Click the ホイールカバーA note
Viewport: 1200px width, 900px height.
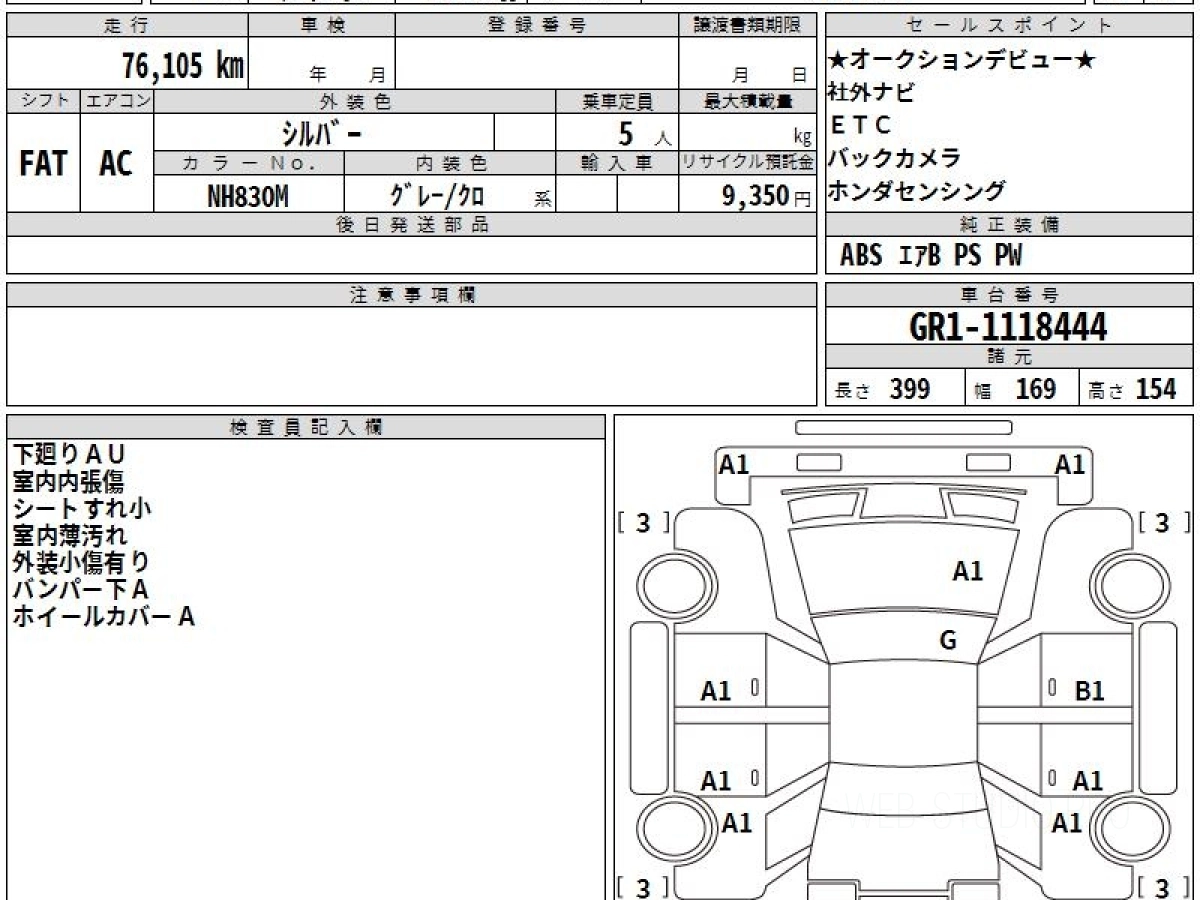(x=103, y=616)
